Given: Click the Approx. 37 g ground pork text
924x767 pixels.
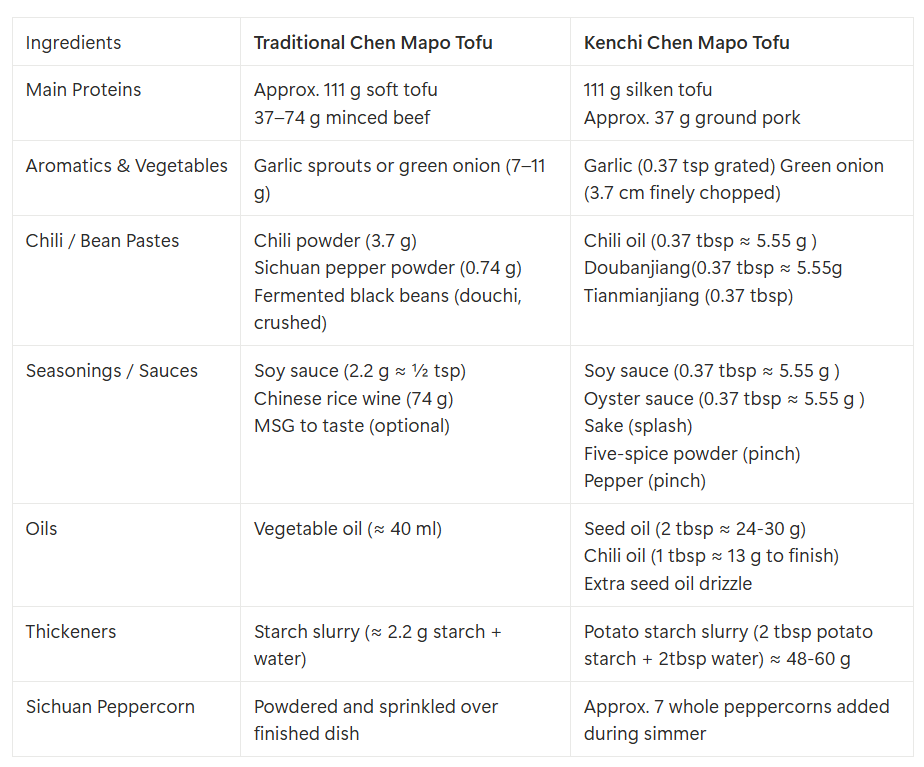Looking at the screenshot, I should click(x=692, y=118).
